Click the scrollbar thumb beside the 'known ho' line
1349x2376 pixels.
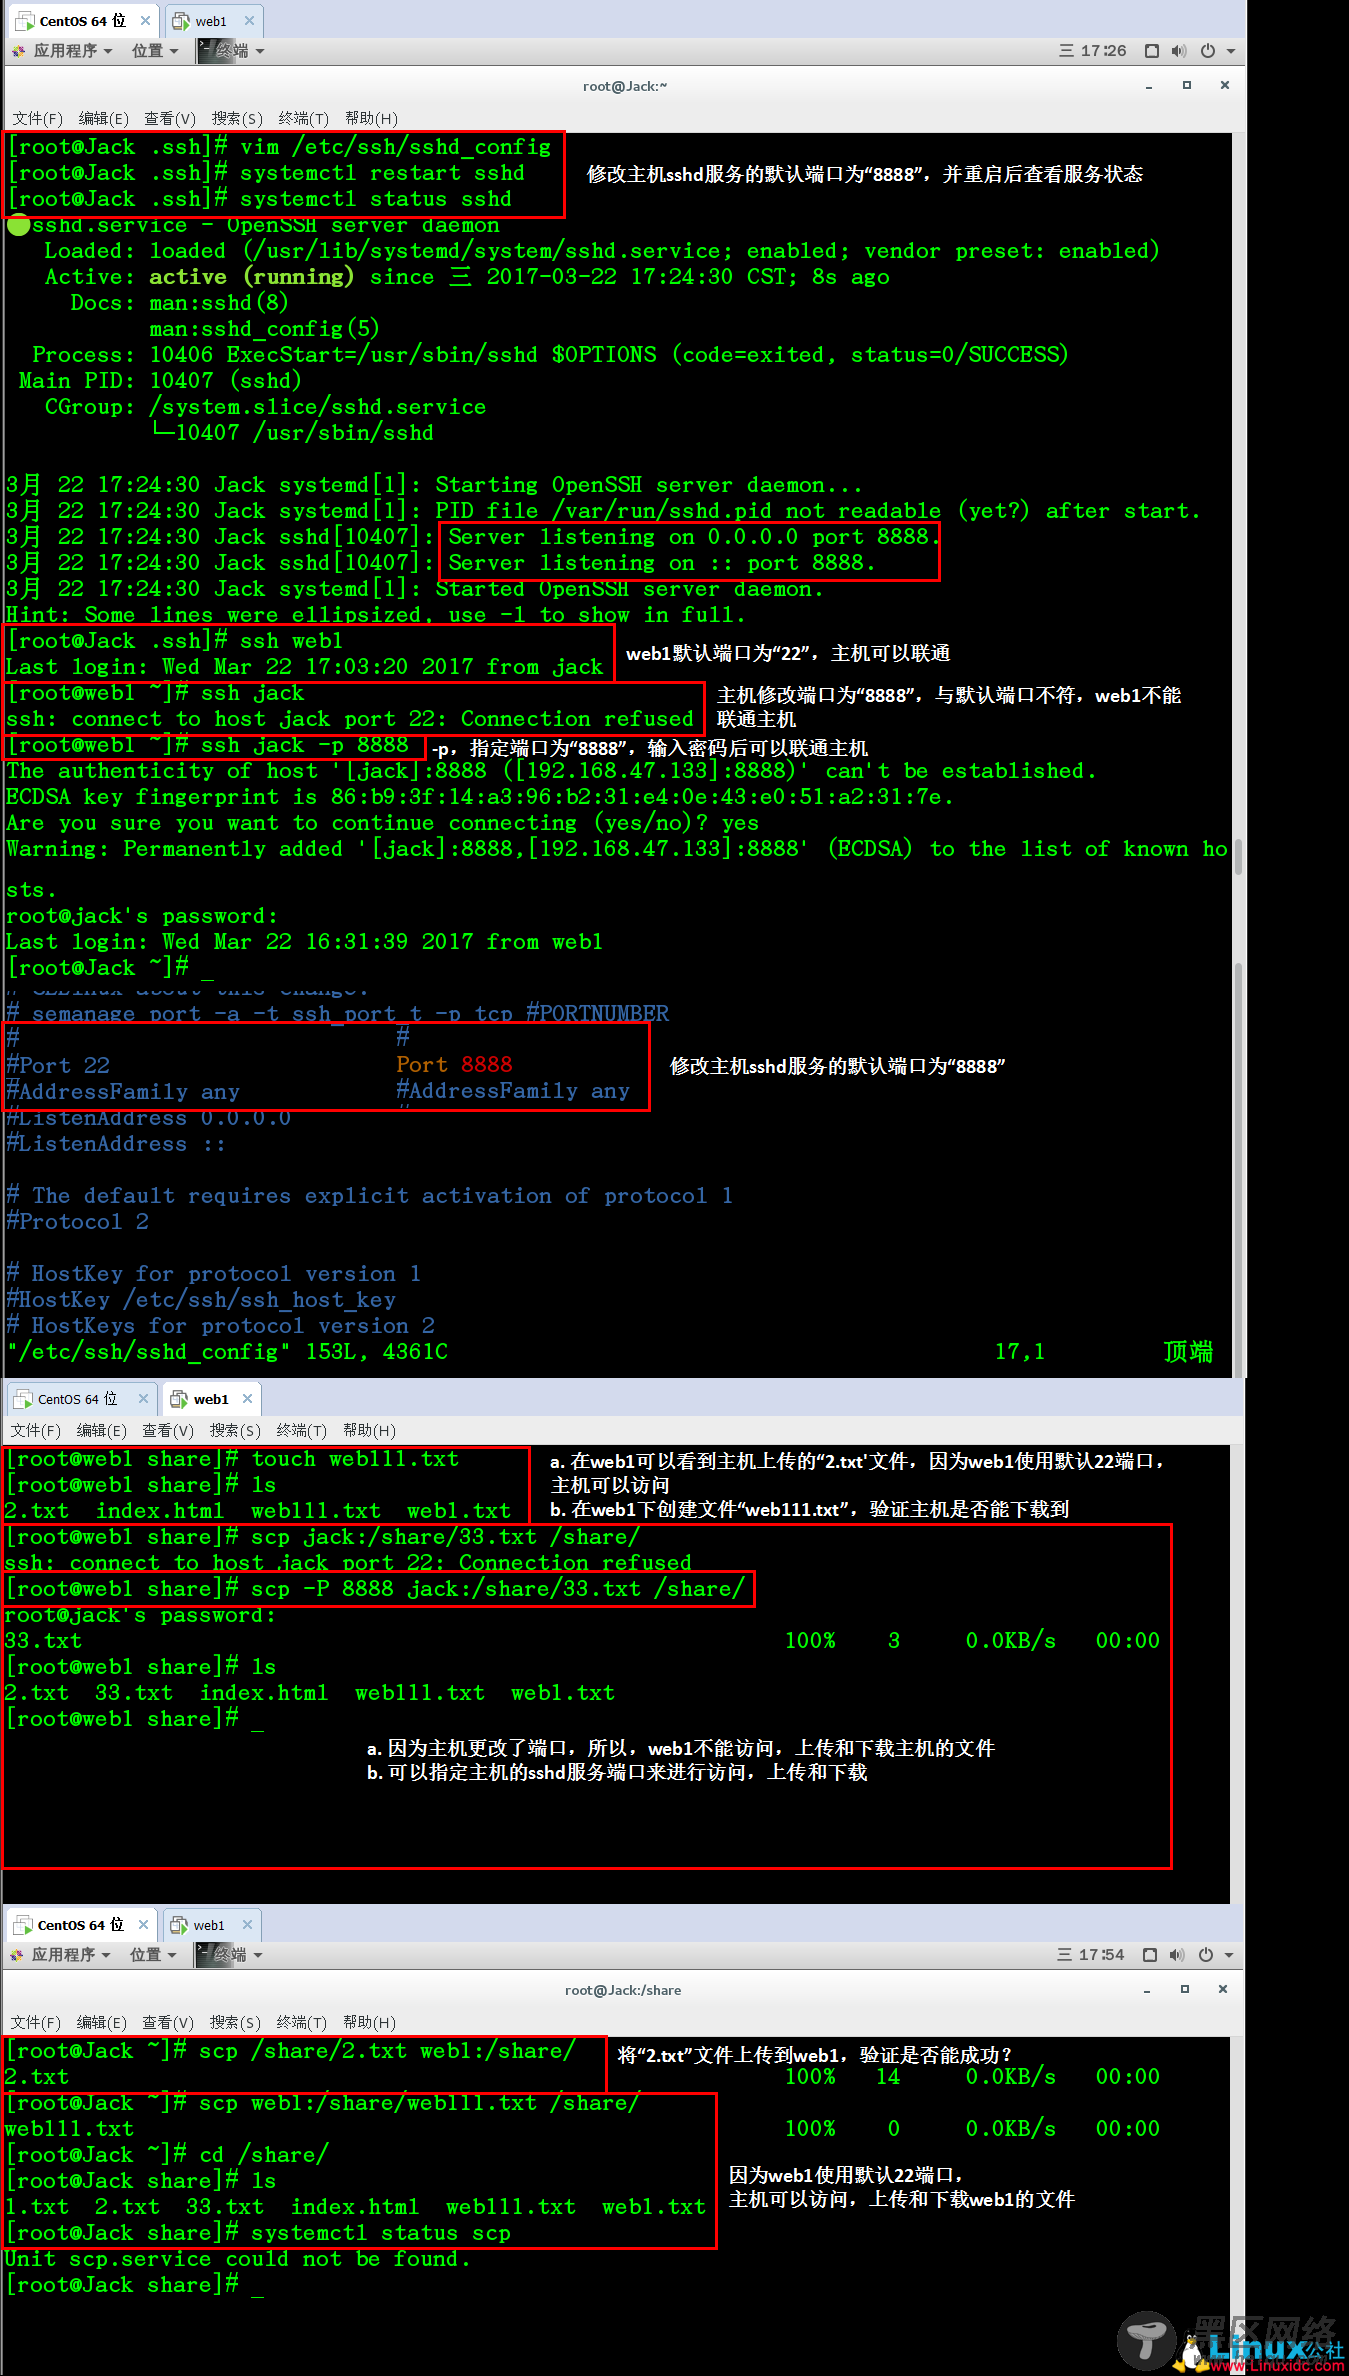tap(1238, 857)
